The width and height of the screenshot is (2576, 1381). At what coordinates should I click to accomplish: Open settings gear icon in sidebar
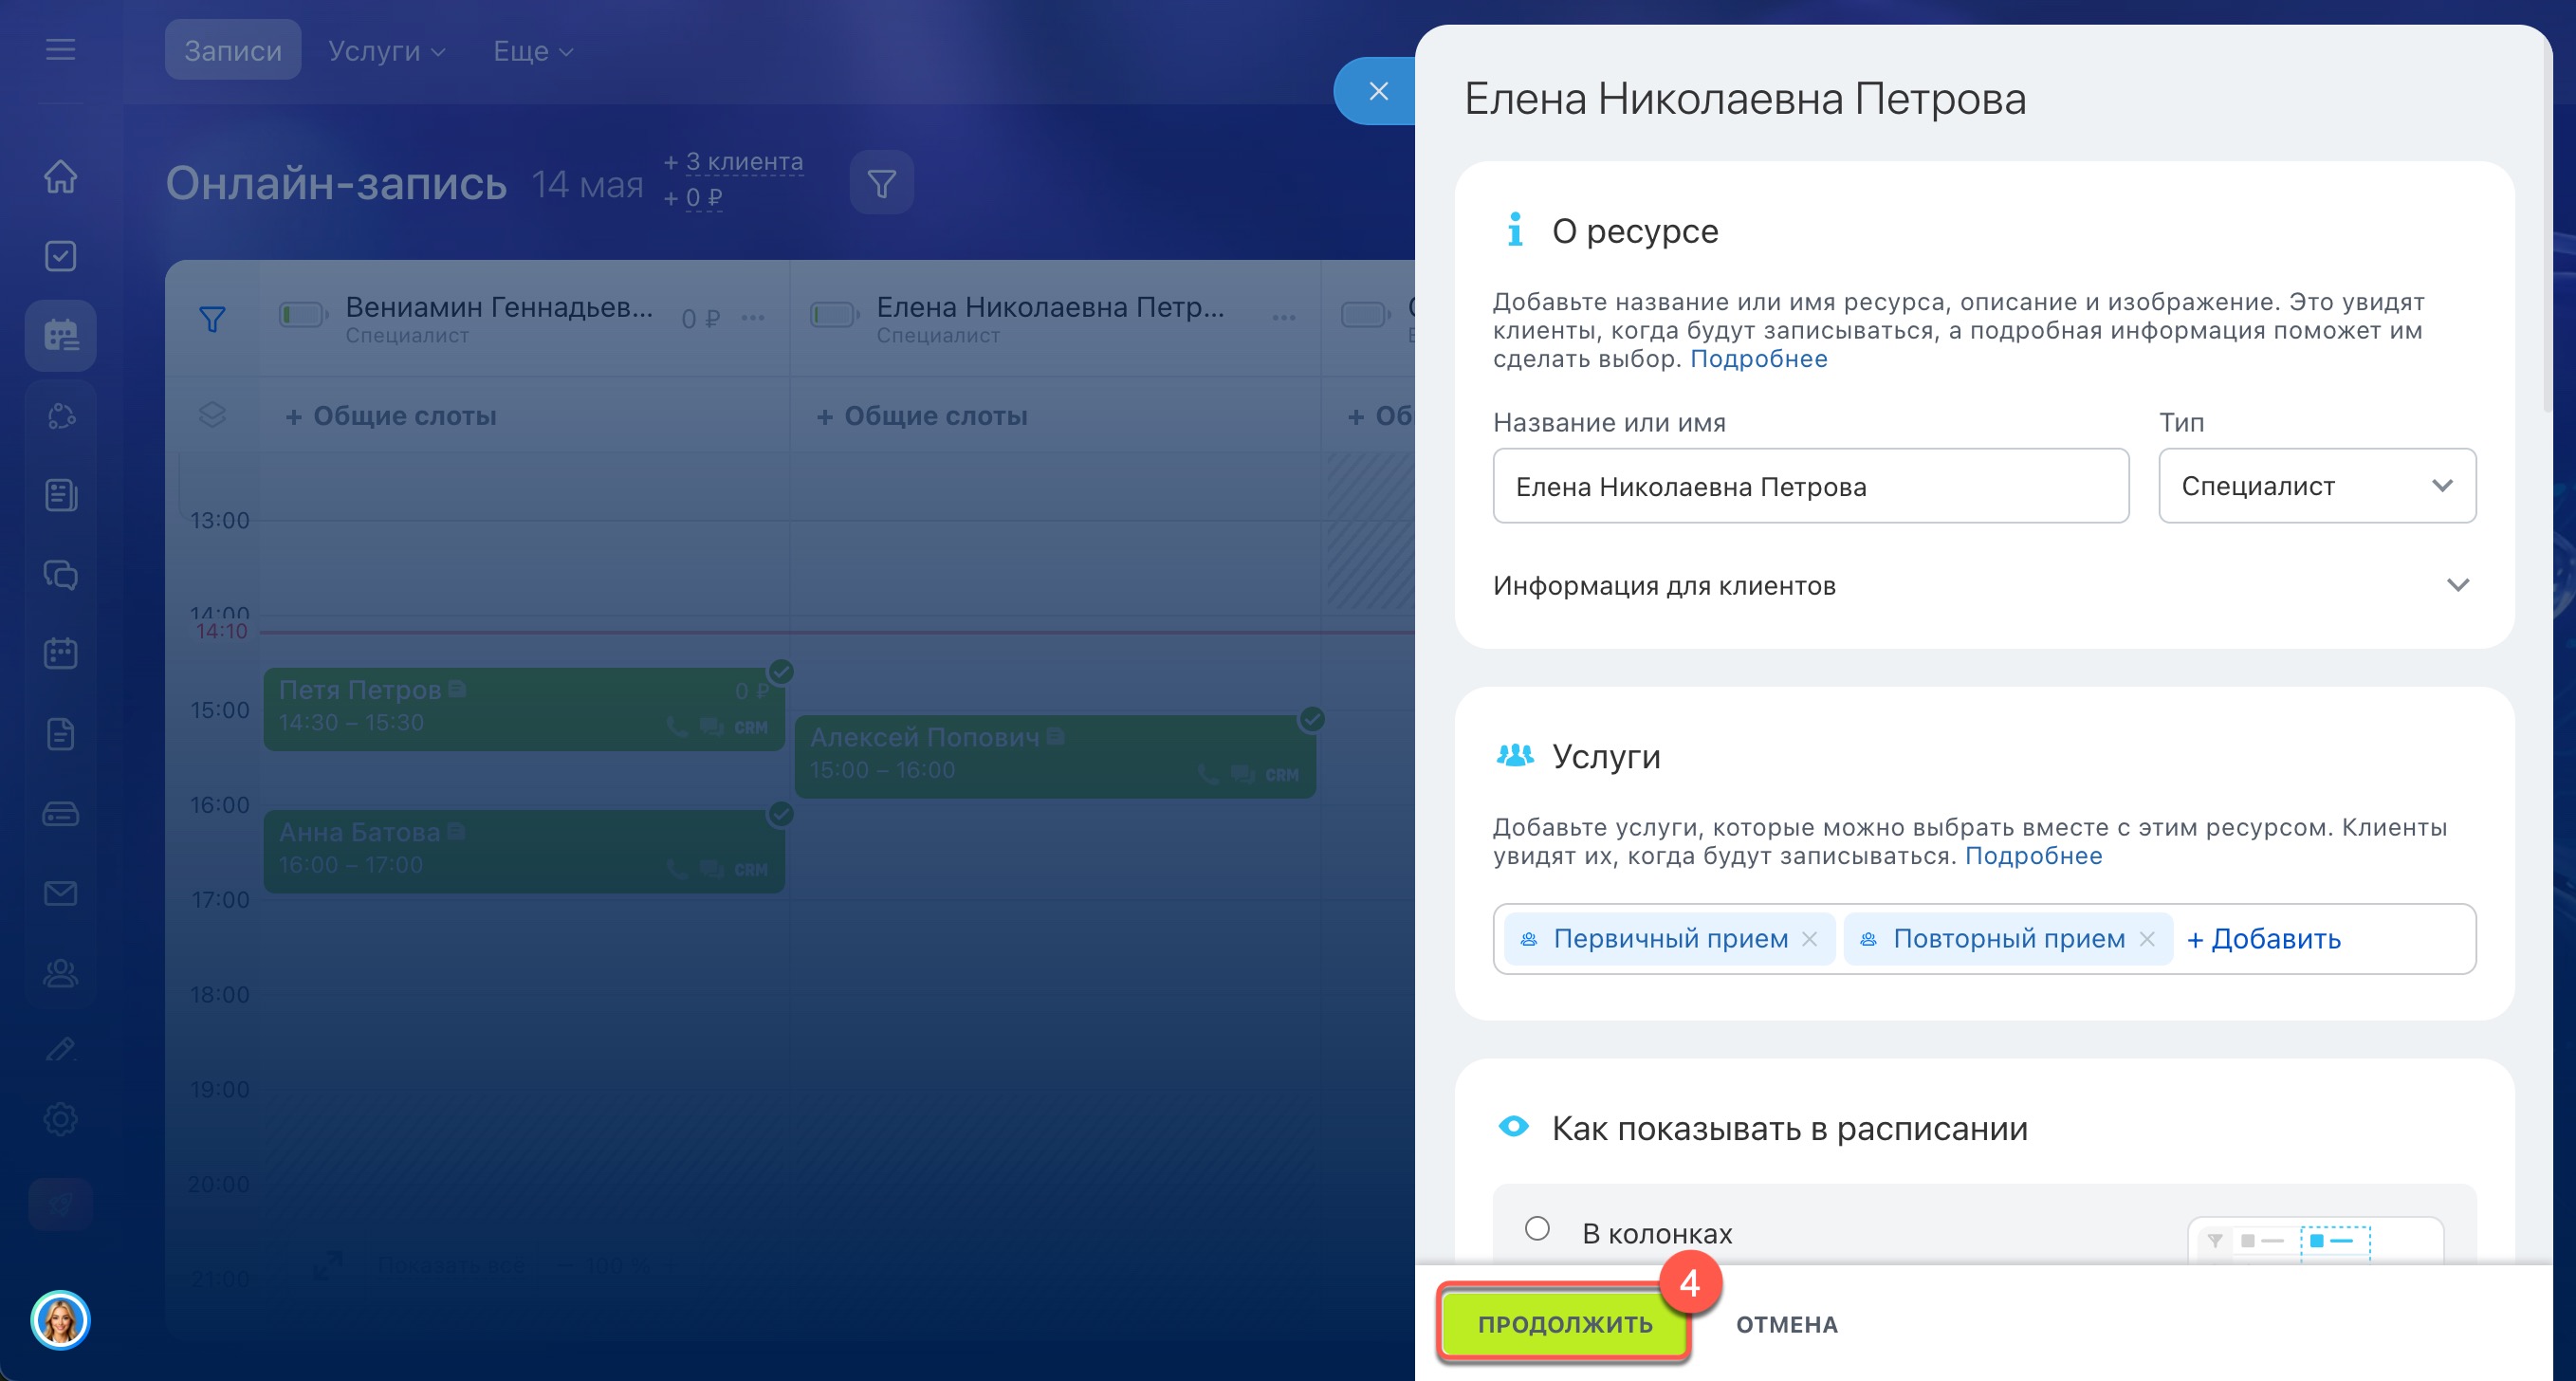coord(60,1118)
